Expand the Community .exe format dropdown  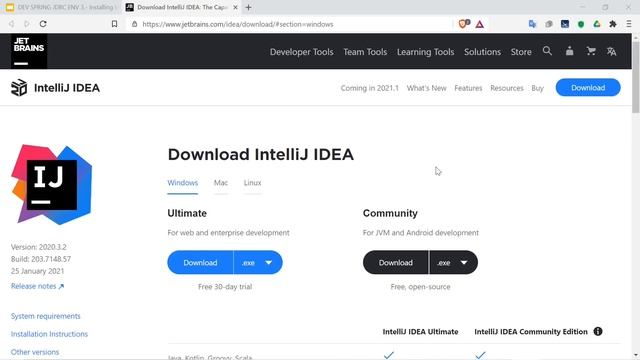point(453,262)
